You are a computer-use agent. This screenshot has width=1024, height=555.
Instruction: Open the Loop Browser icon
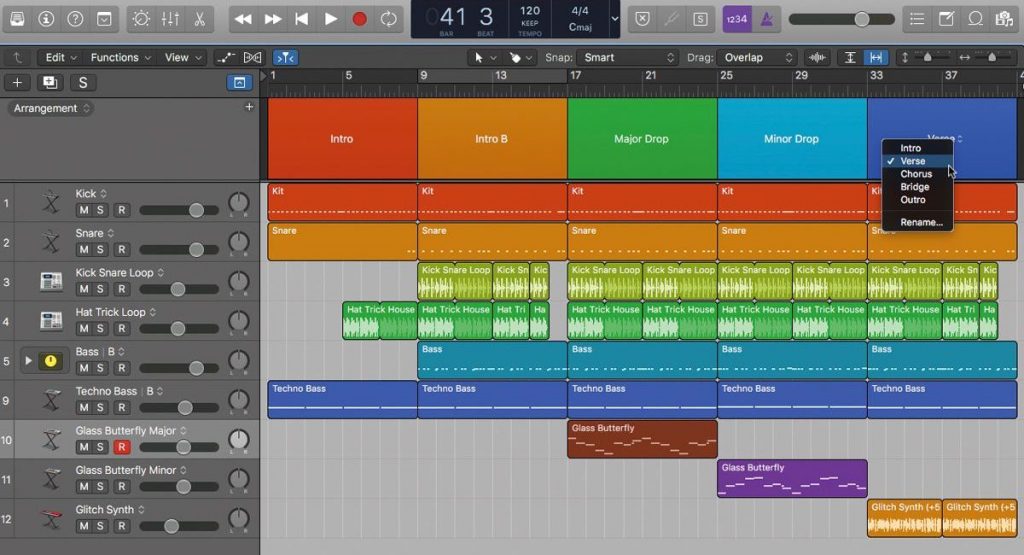975,19
